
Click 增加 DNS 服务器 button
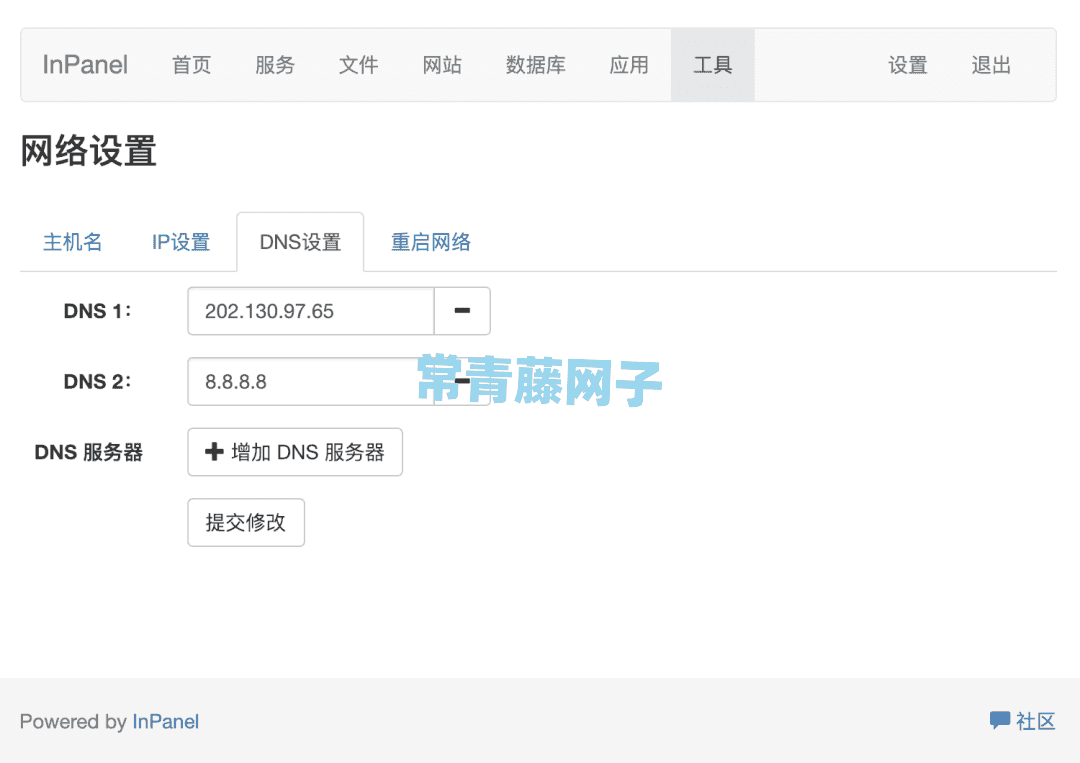(x=294, y=452)
